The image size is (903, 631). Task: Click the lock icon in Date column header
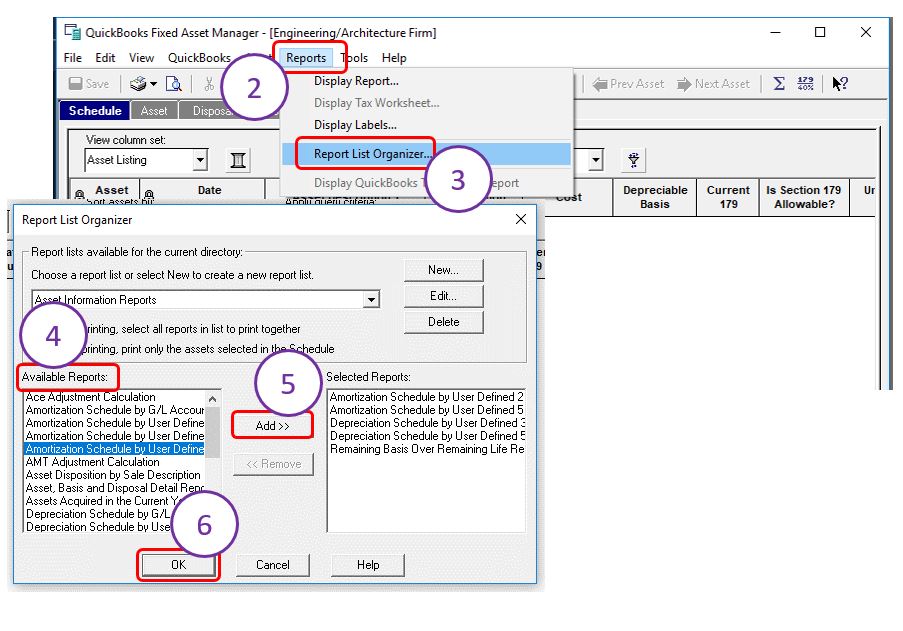[149, 195]
